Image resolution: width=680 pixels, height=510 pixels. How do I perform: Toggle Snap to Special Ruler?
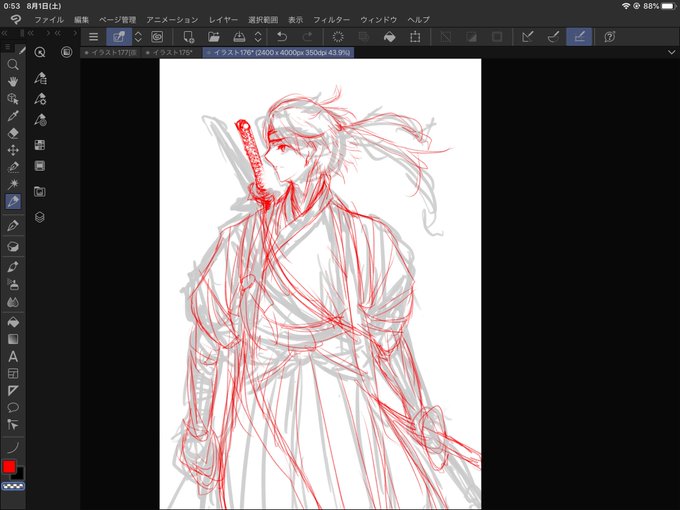[553, 37]
